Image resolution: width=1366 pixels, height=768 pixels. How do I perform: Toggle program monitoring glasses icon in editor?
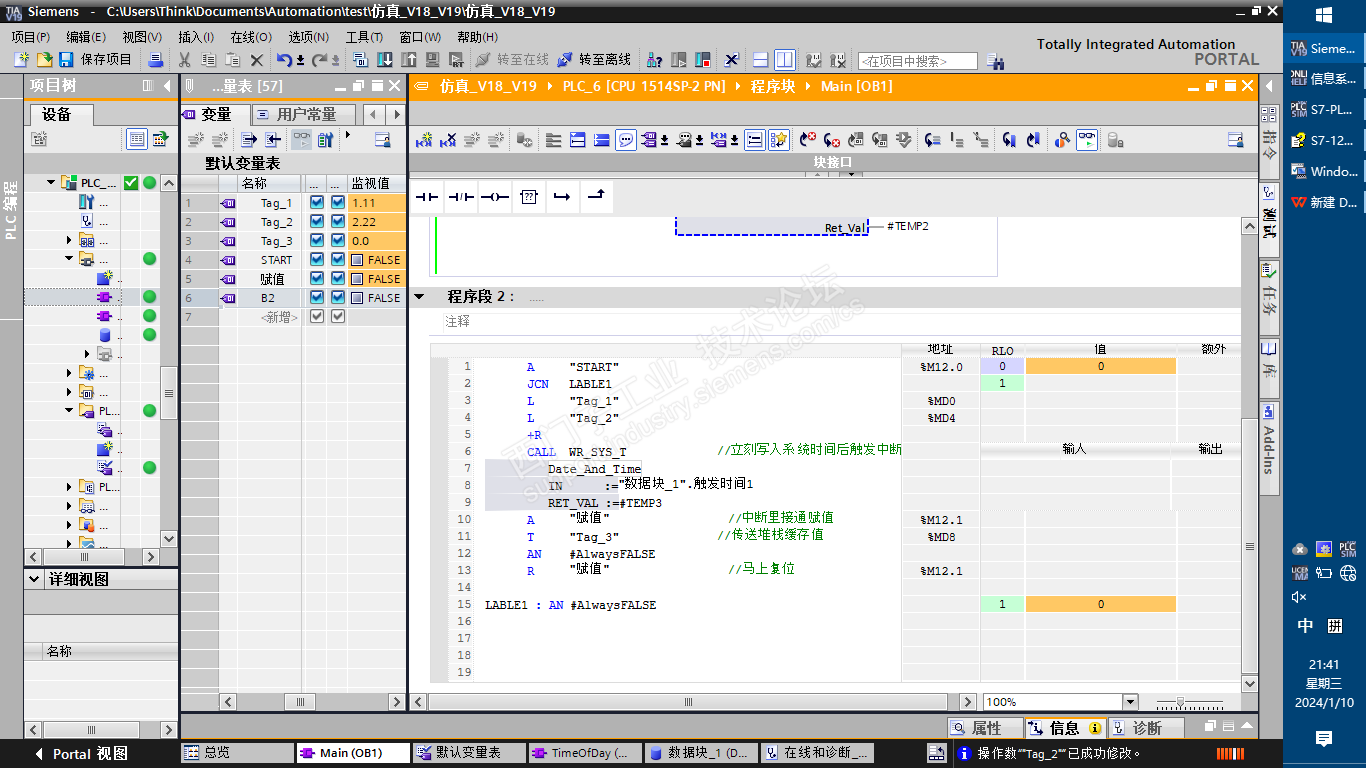pyautogui.click(x=1087, y=140)
